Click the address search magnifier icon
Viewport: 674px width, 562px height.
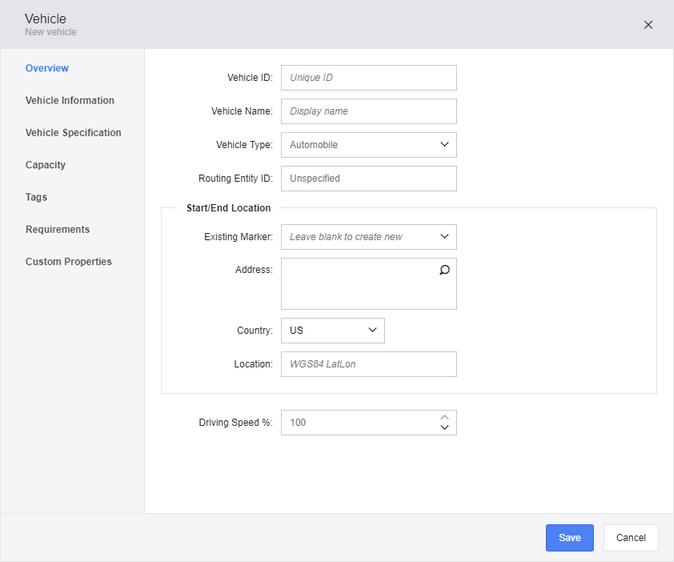pyautogui.click(x=444, y=270)
